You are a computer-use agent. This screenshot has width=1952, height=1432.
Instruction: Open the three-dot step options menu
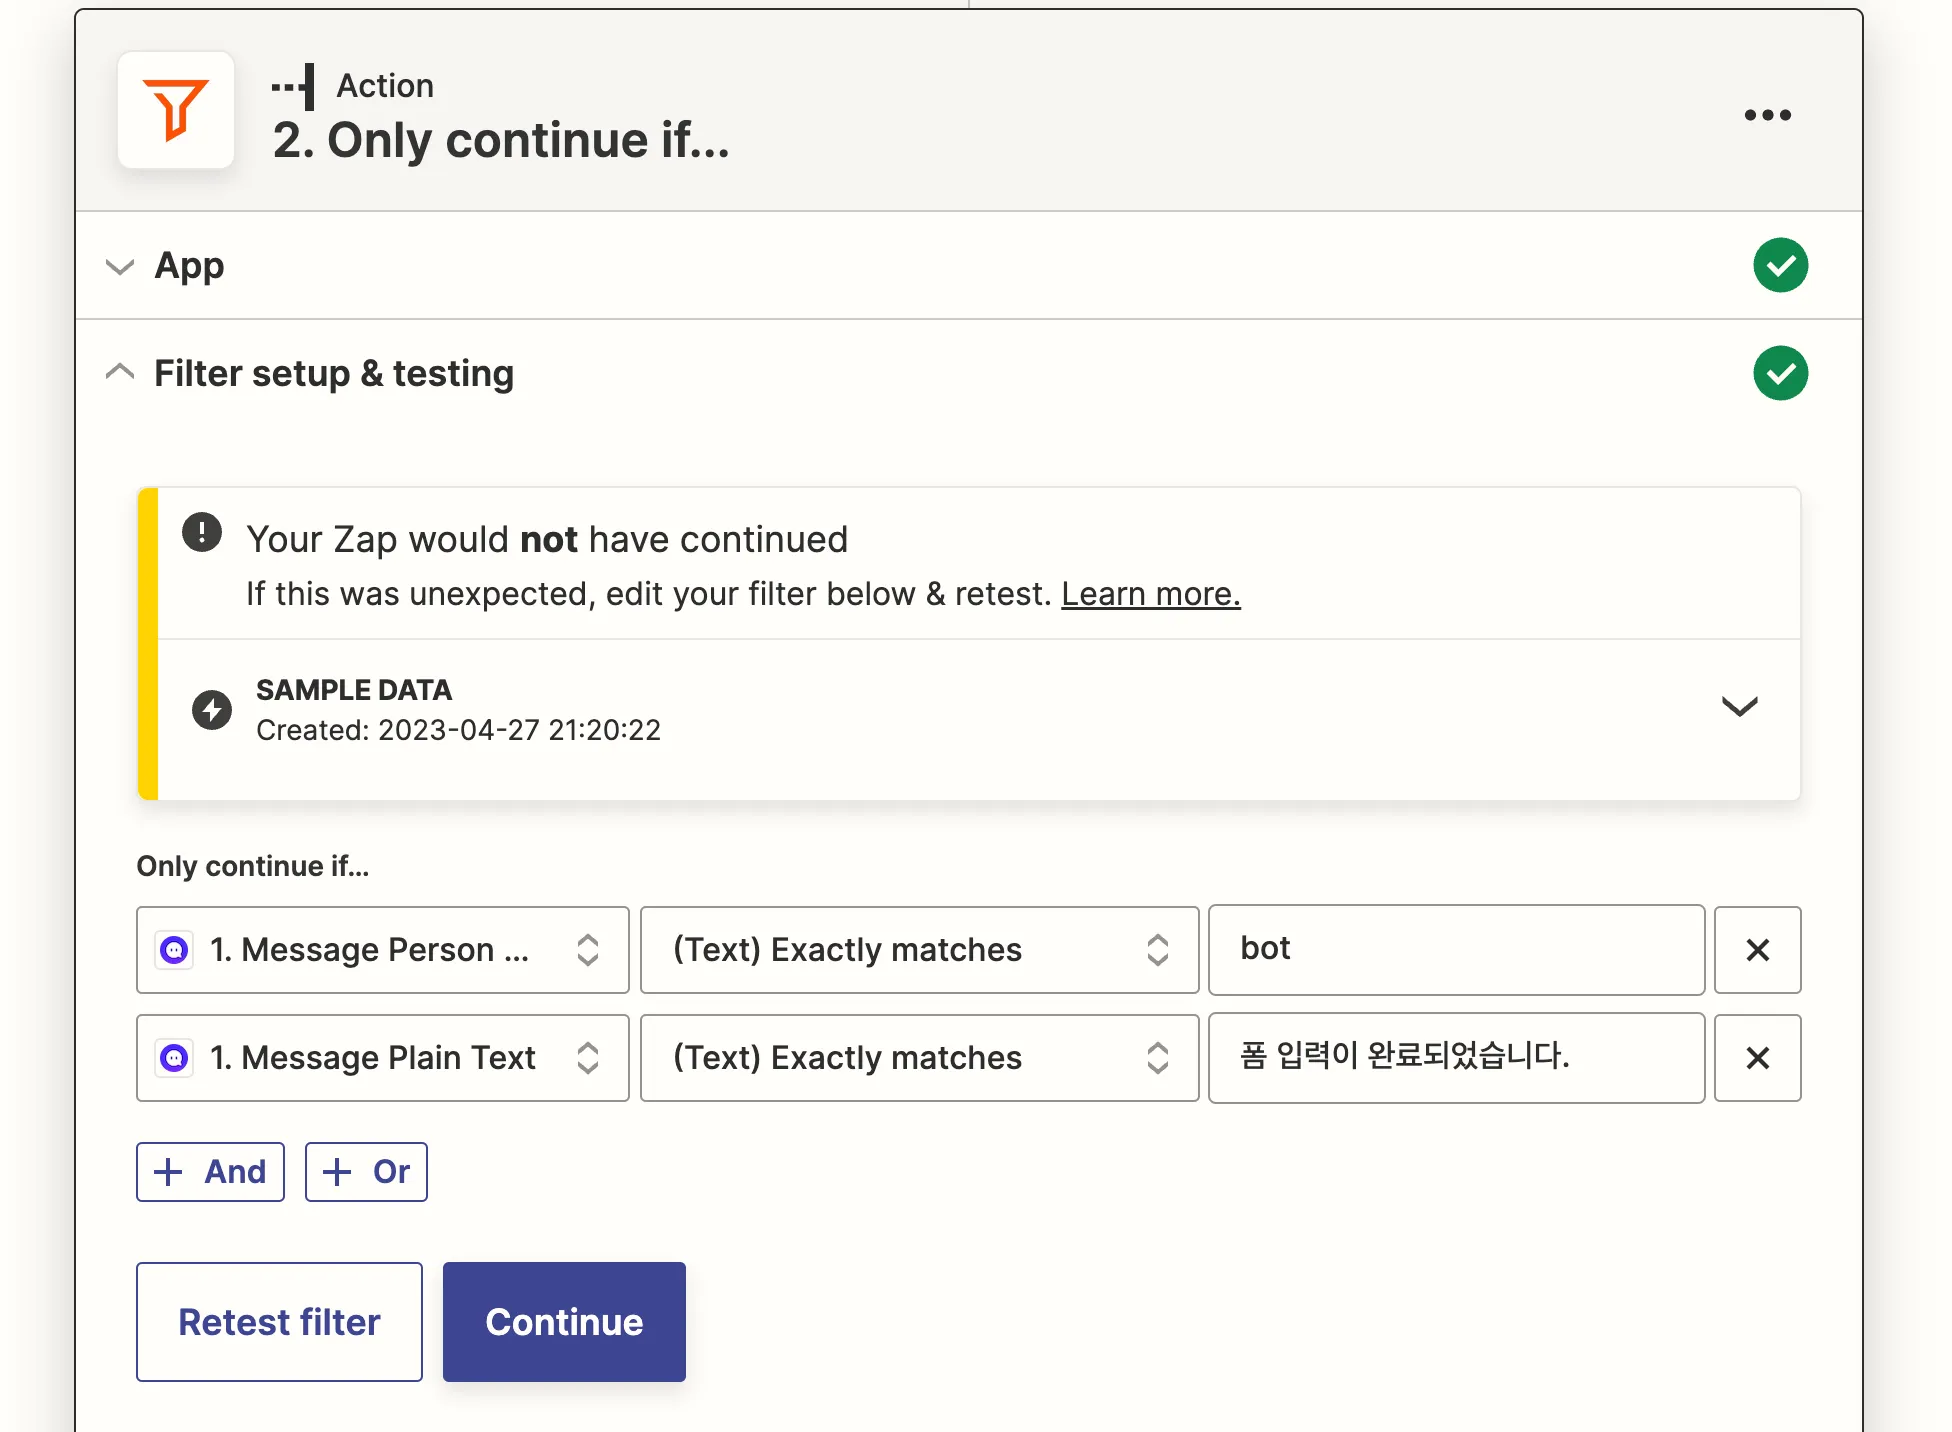pyautogui.click(x=1767, y=115)
